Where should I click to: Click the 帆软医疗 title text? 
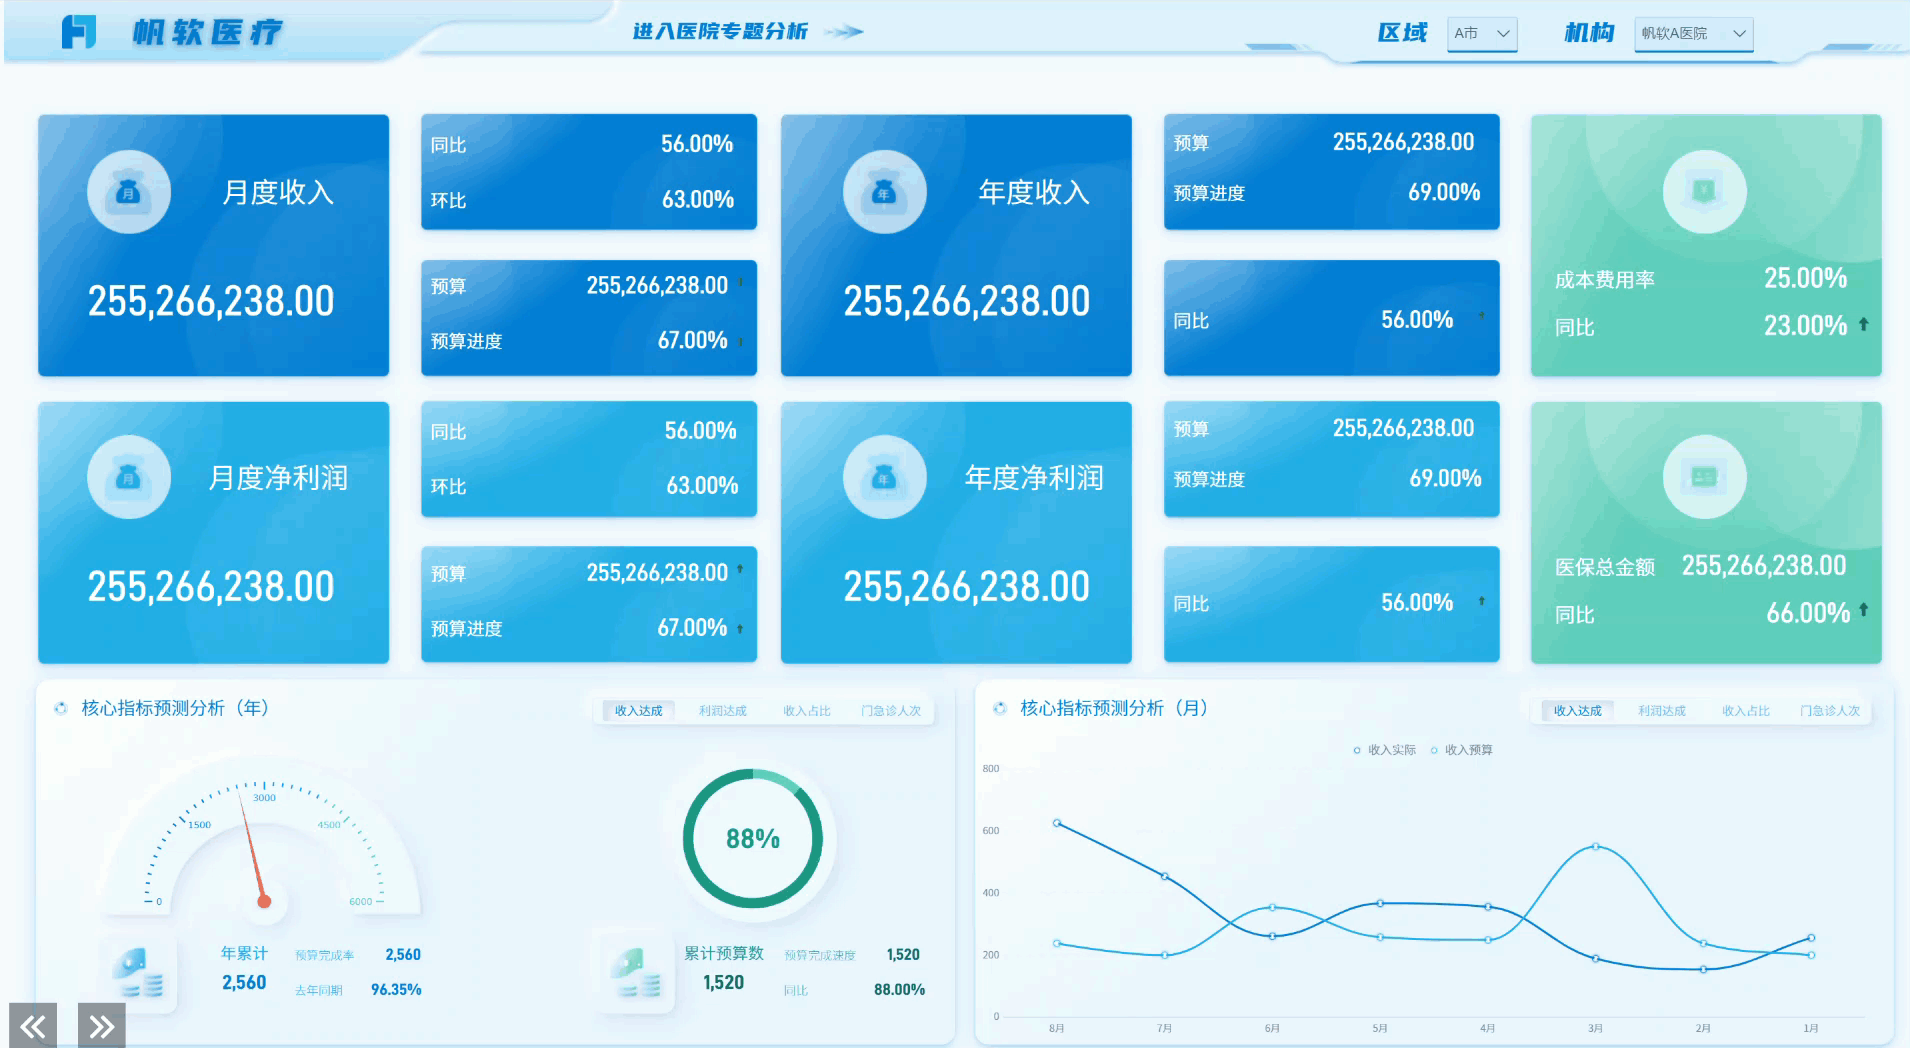(208, 32)
